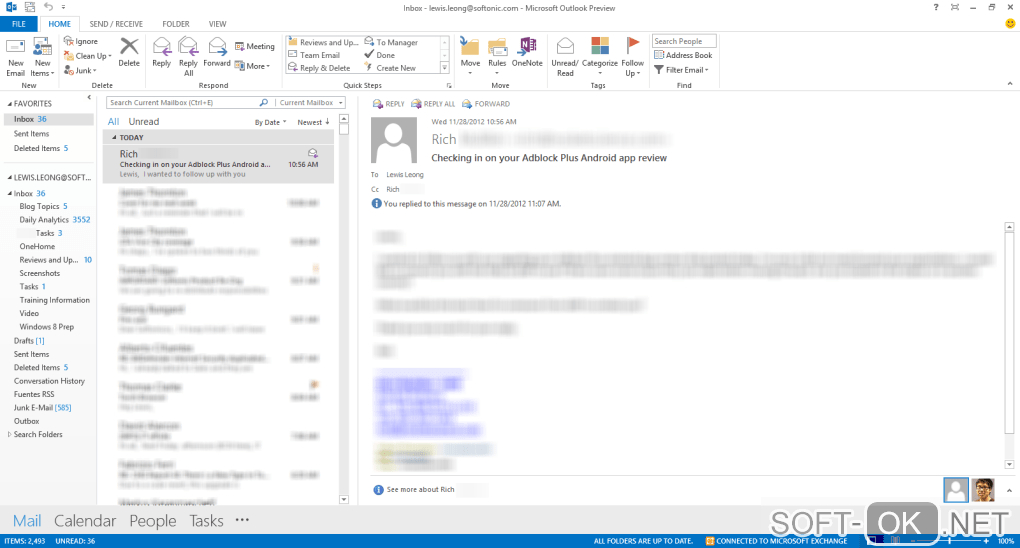Viewport: 1020px width, 548px height.
Task: Collapse the TODAY group
Action: click(x=114, y=138)
